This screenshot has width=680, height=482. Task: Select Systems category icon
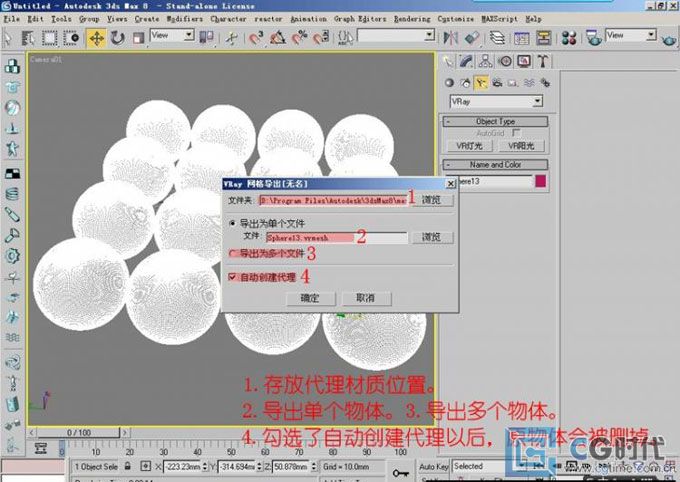(x=545, y=82)
